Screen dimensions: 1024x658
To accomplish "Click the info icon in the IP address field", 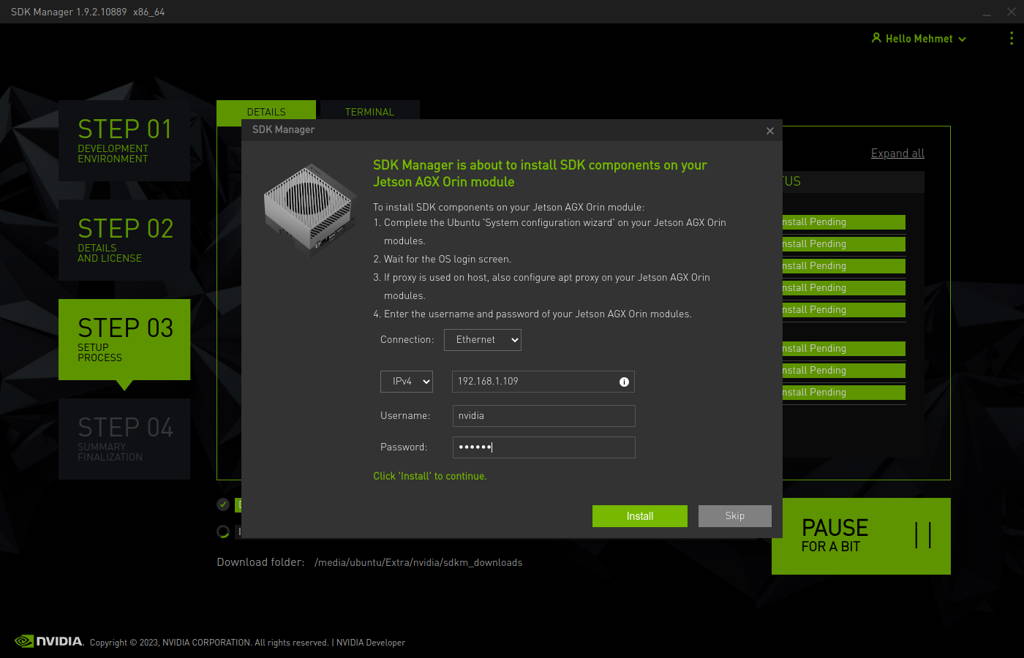I will coord(624,382).
